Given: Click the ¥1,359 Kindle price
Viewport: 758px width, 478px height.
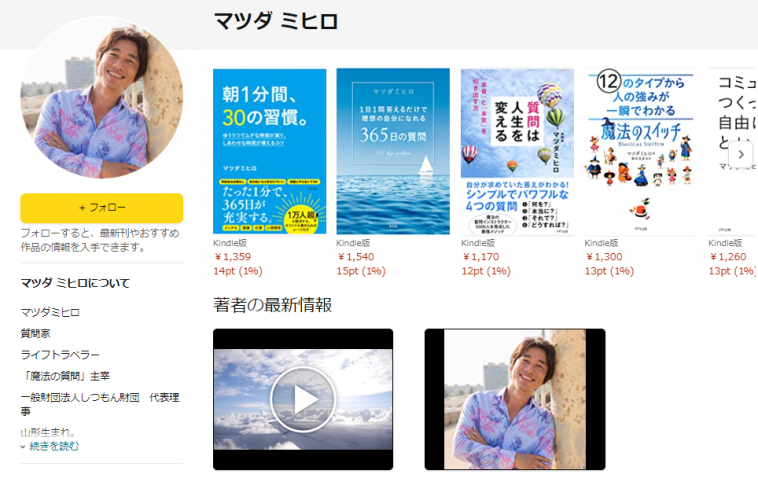Looking at the screenshot, I should [x=233, y=257].
